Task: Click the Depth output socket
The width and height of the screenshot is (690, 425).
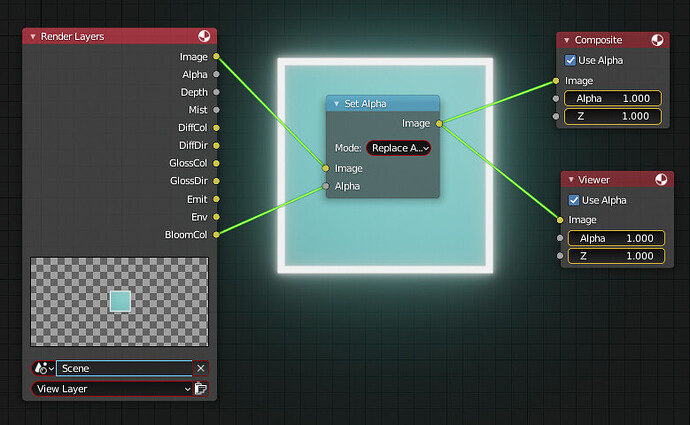Action: [216, 92]
